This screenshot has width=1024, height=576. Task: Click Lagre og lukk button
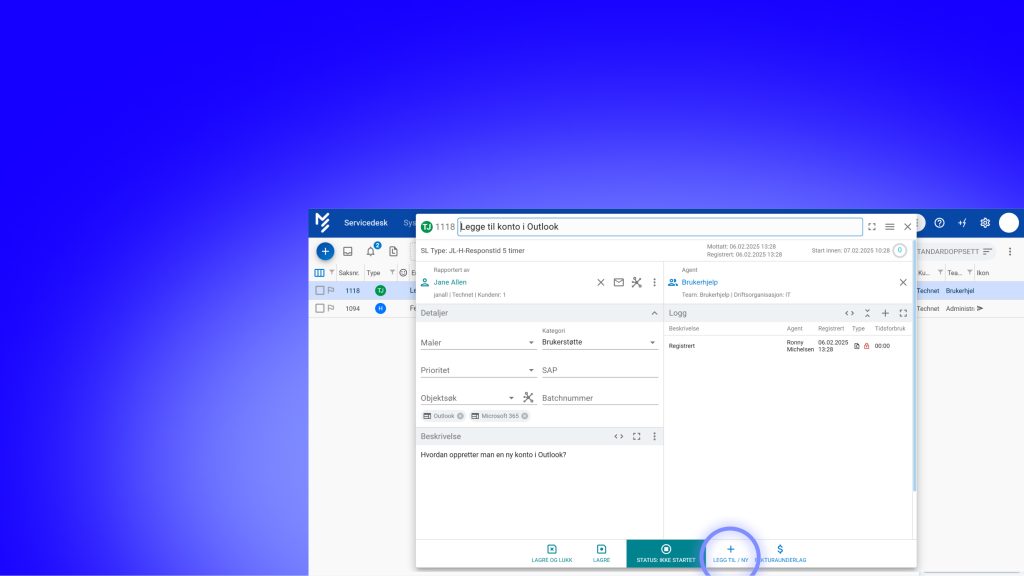(552, 554)
